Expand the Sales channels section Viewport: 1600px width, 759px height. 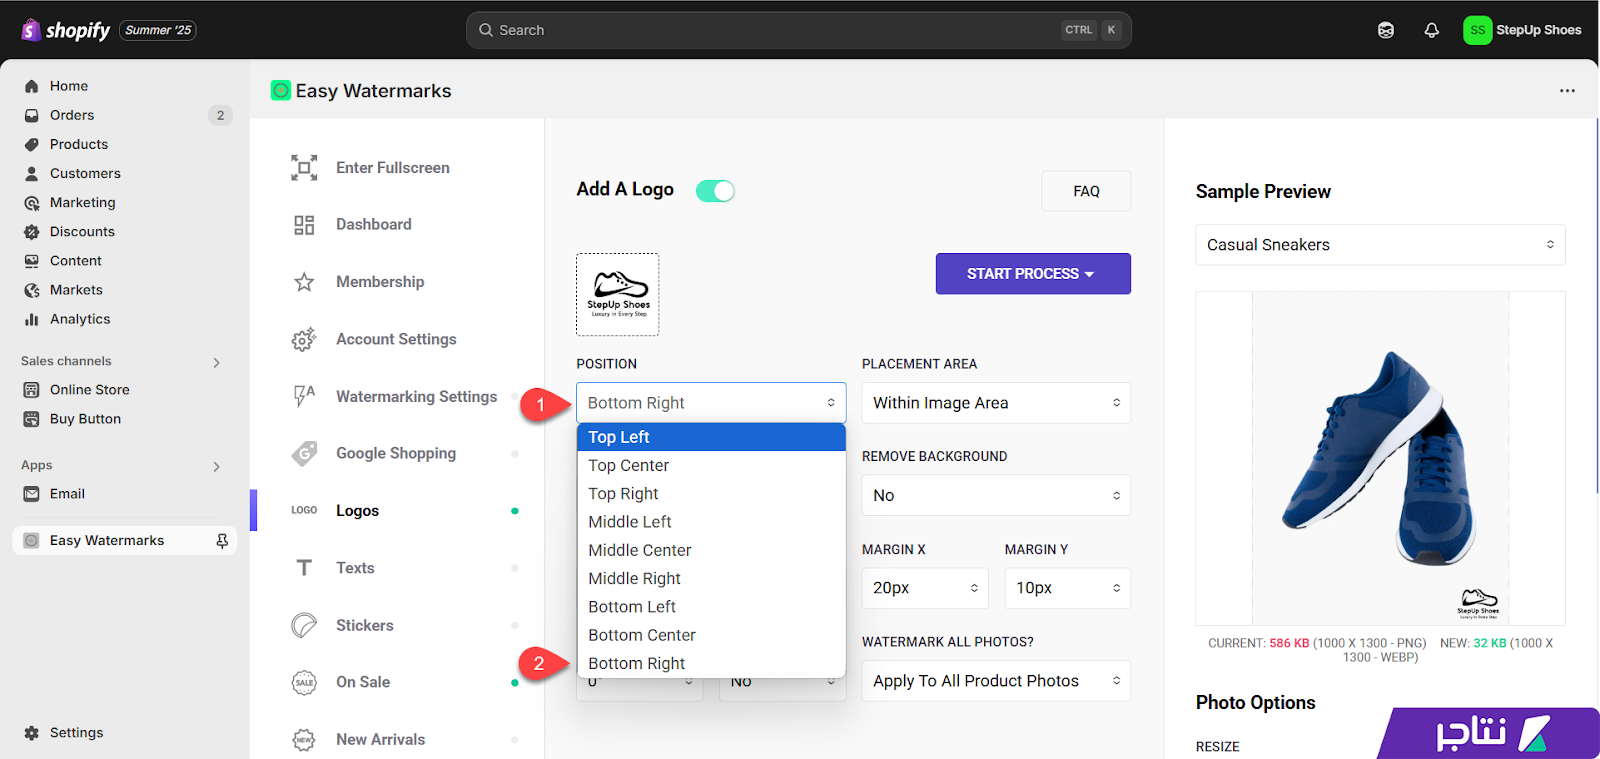(x=216, y=362)
